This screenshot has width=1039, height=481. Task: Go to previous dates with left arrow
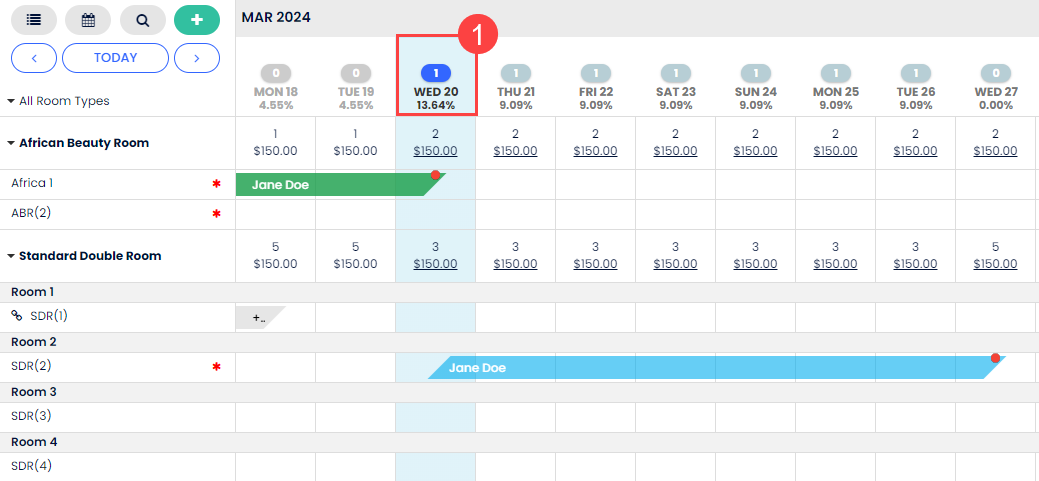34,58
